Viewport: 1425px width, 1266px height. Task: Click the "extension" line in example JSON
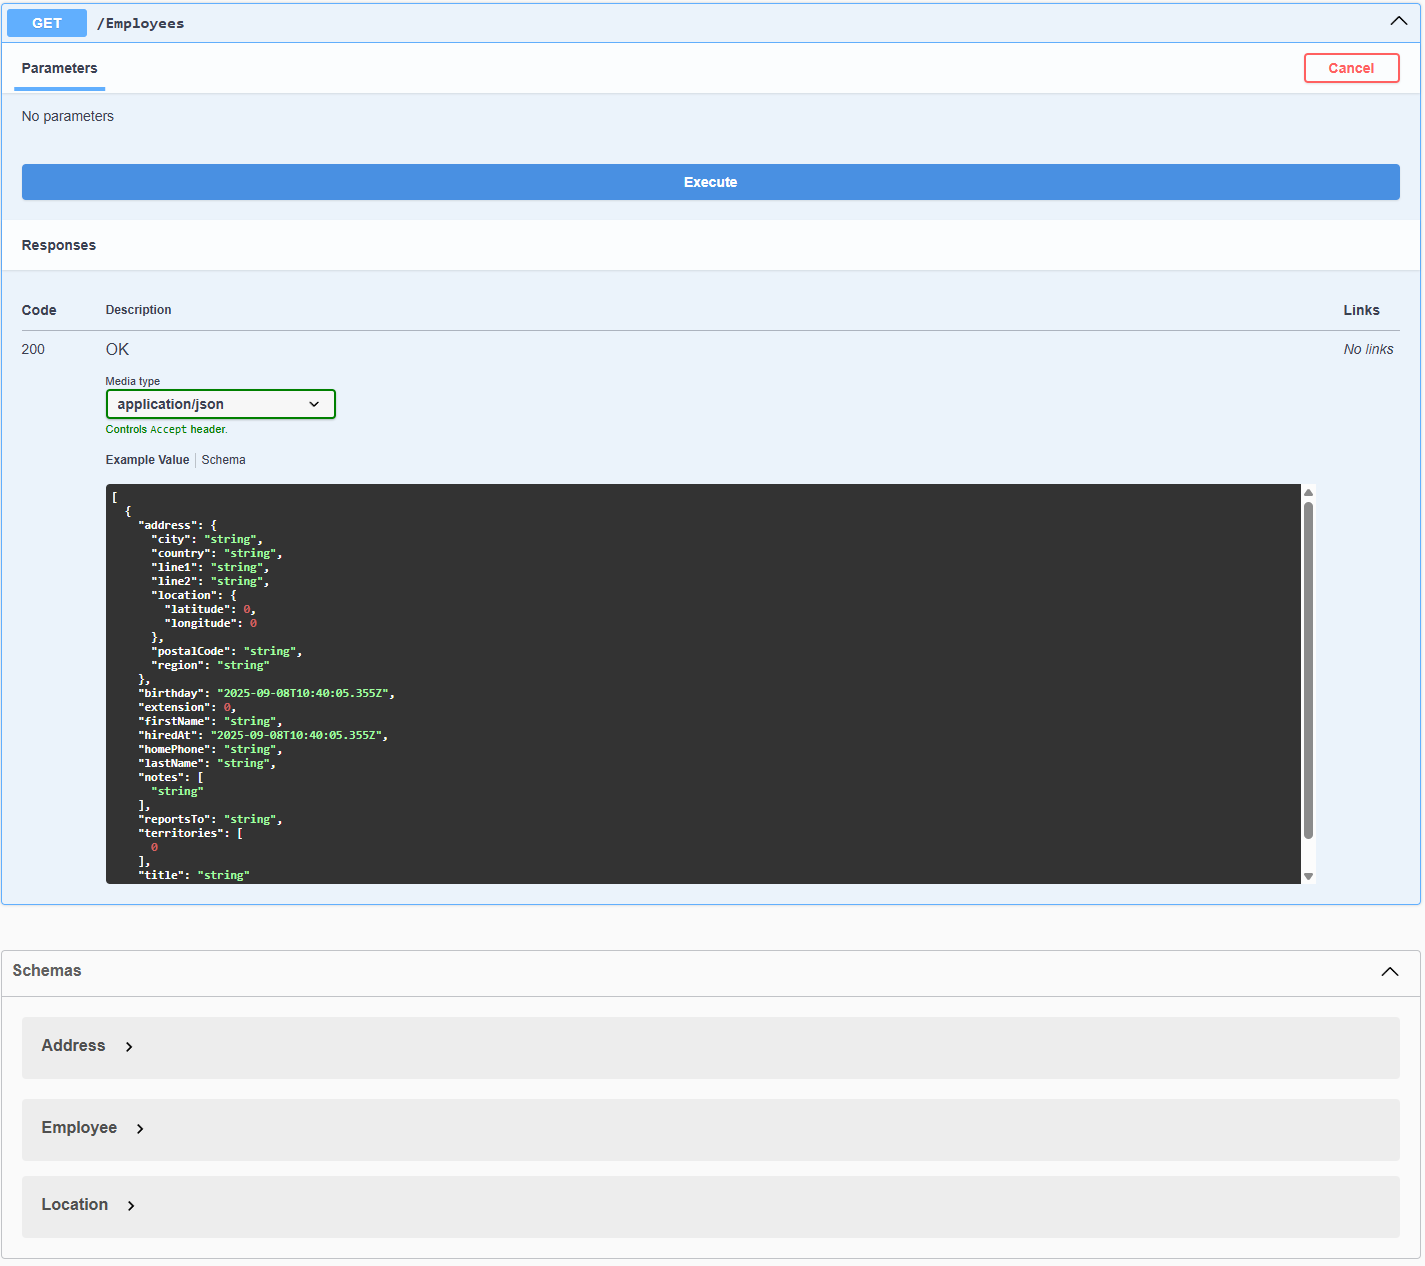[187, 707]
